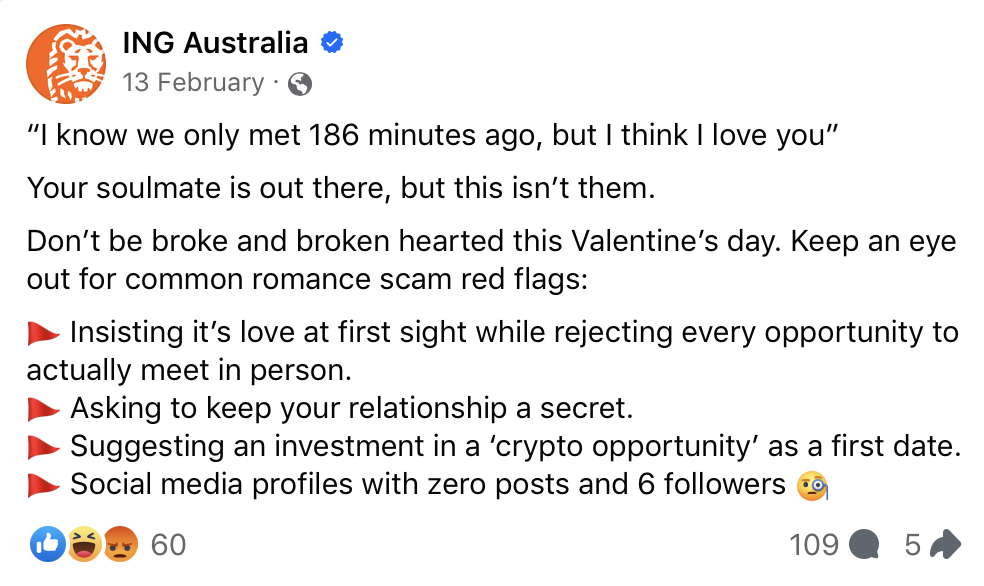Click the share arrow icon

coord(944,544)
